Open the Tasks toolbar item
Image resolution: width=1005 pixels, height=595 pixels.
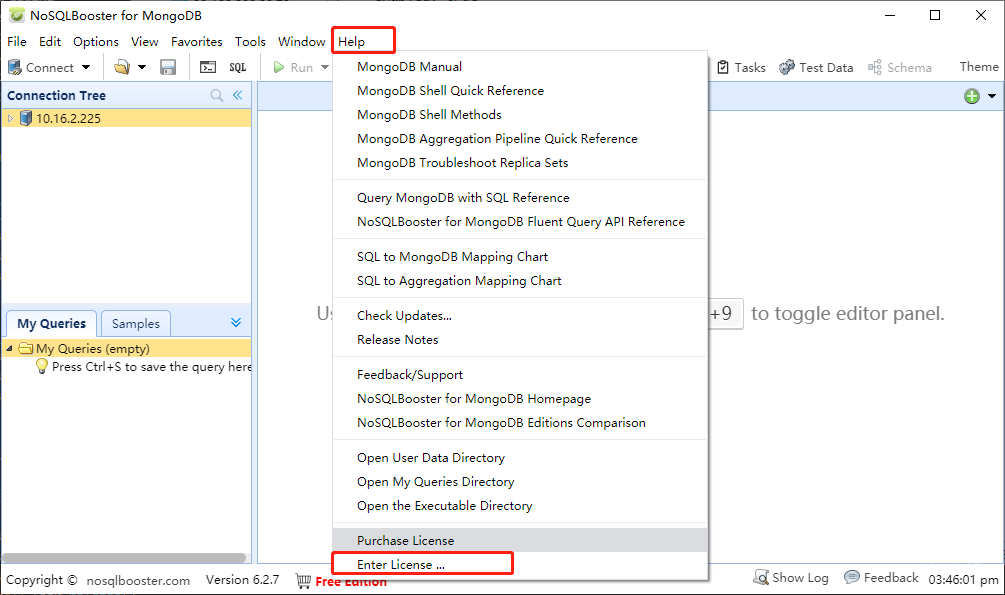click(742, 67)
